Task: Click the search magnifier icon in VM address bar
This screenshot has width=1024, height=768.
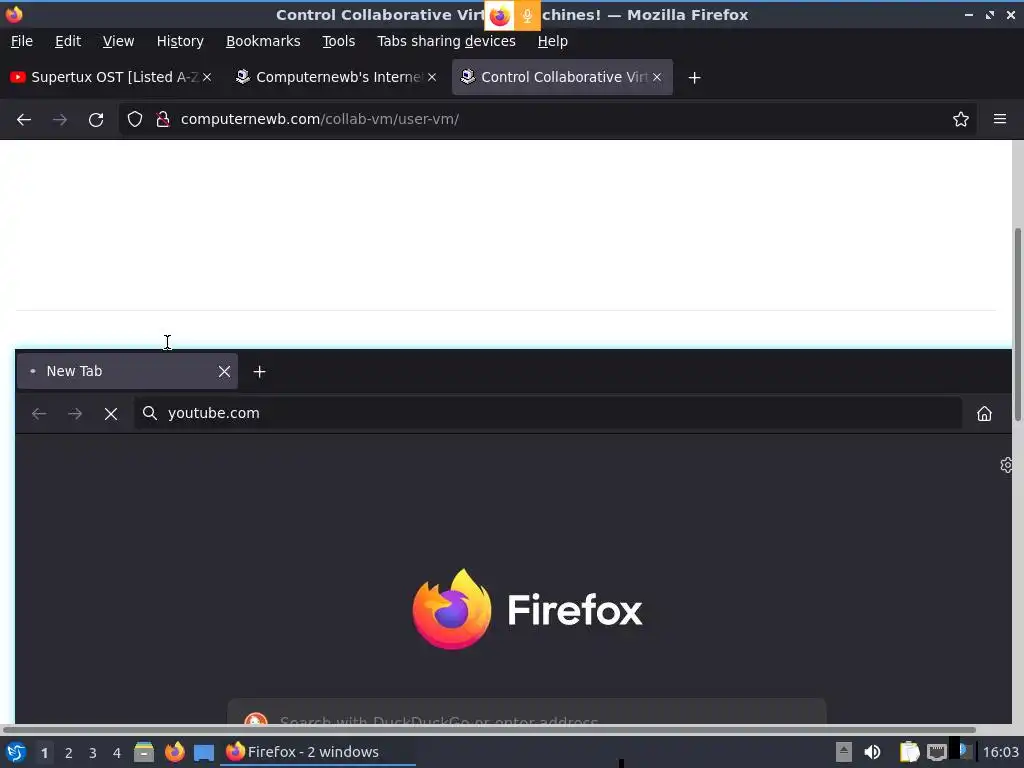Action: pos(150,413)
